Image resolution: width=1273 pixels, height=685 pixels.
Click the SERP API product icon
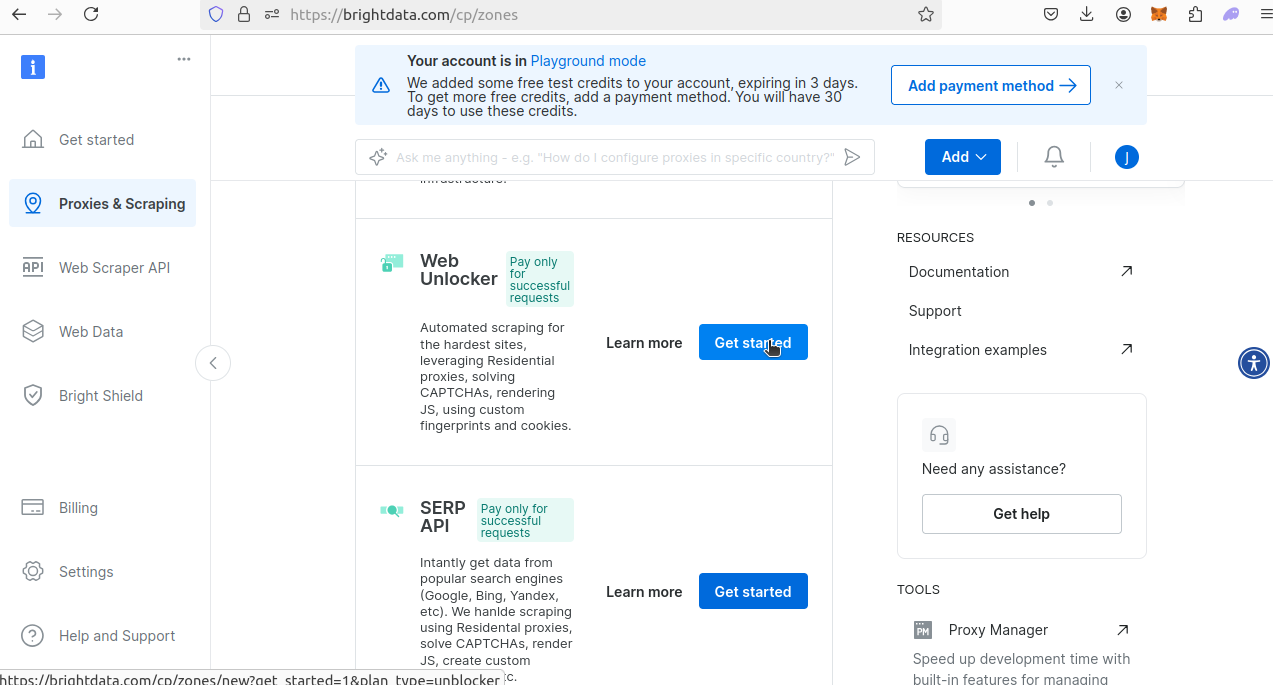pos(392,511)
